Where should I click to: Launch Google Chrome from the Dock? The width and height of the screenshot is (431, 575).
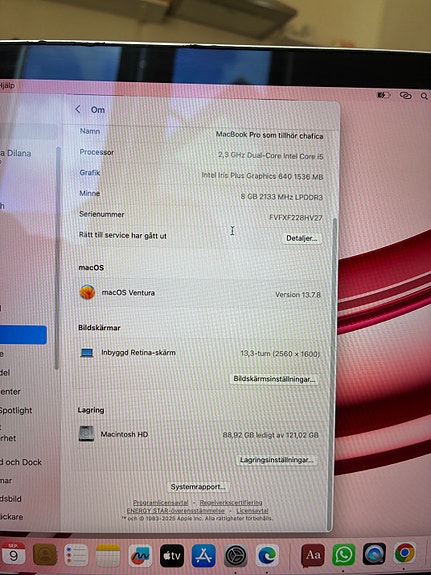point(405,553)
